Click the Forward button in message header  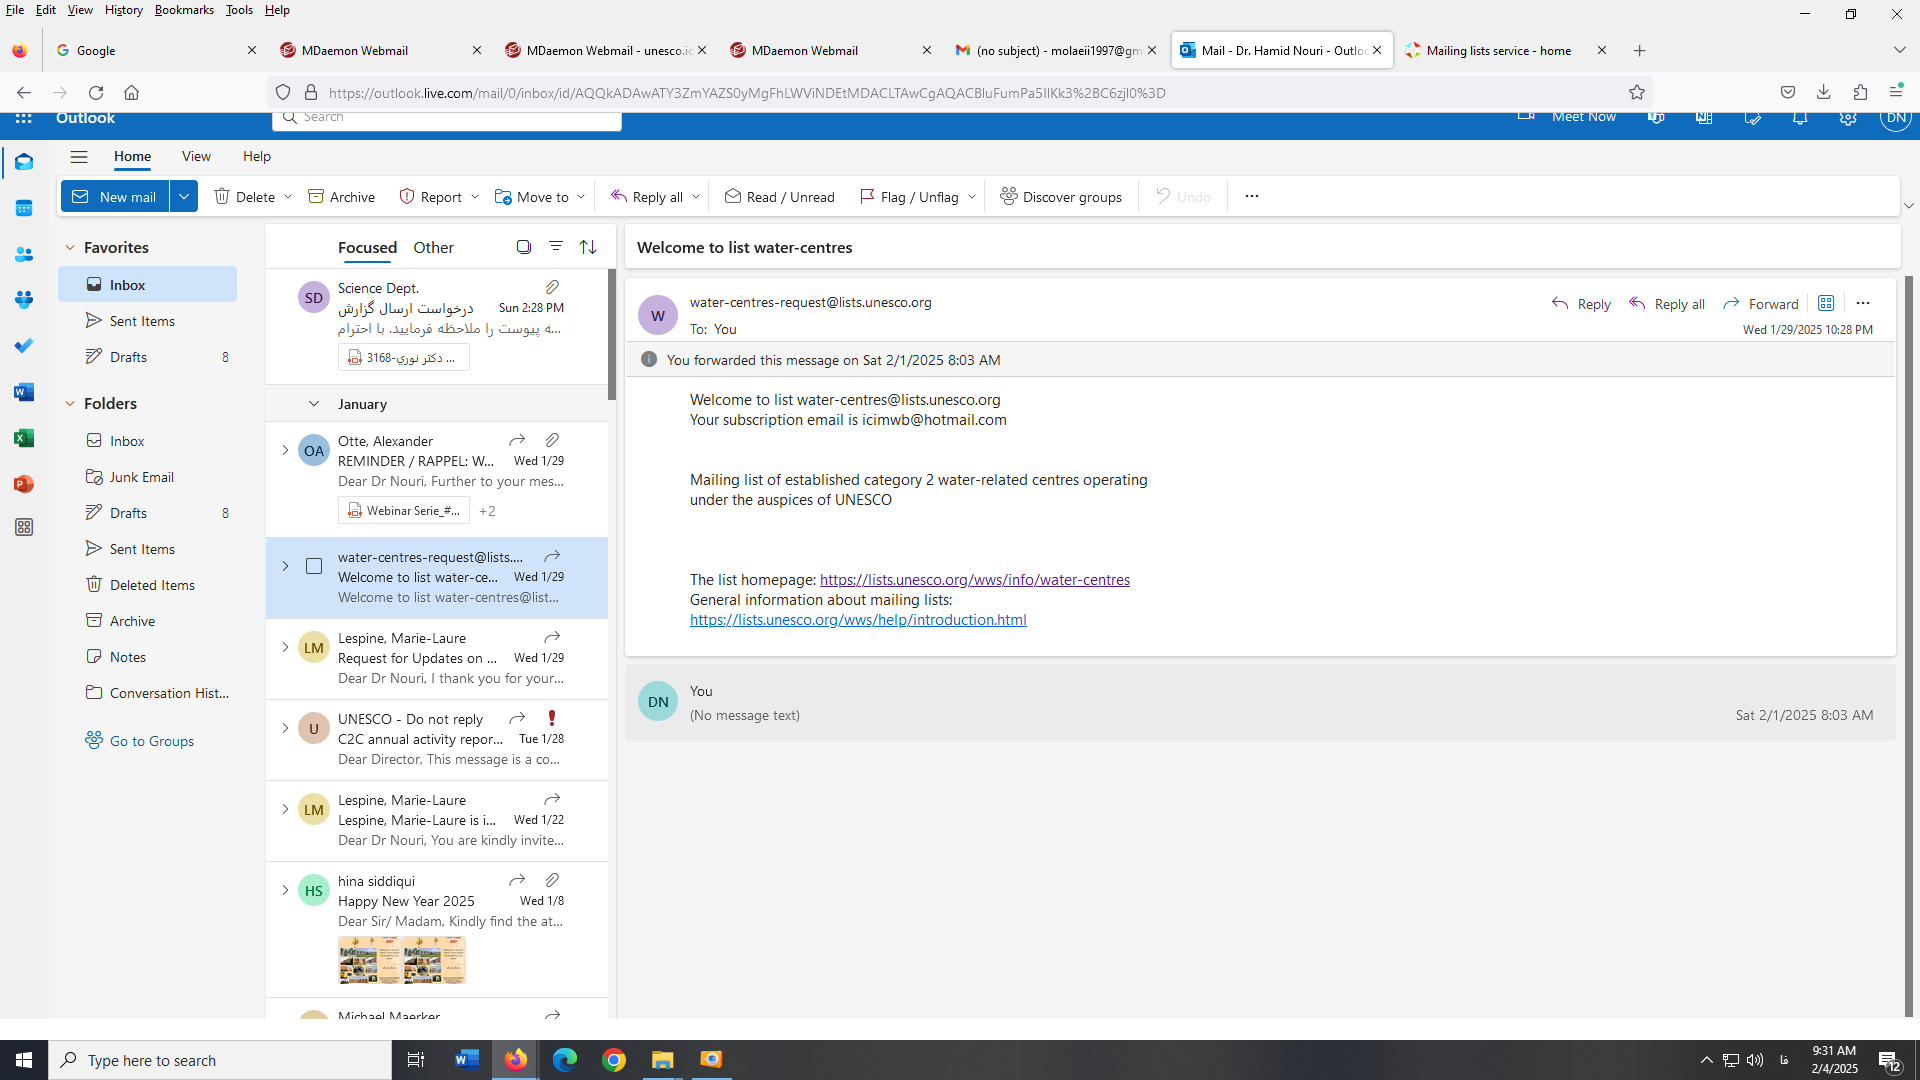(x=1761, y=303)
